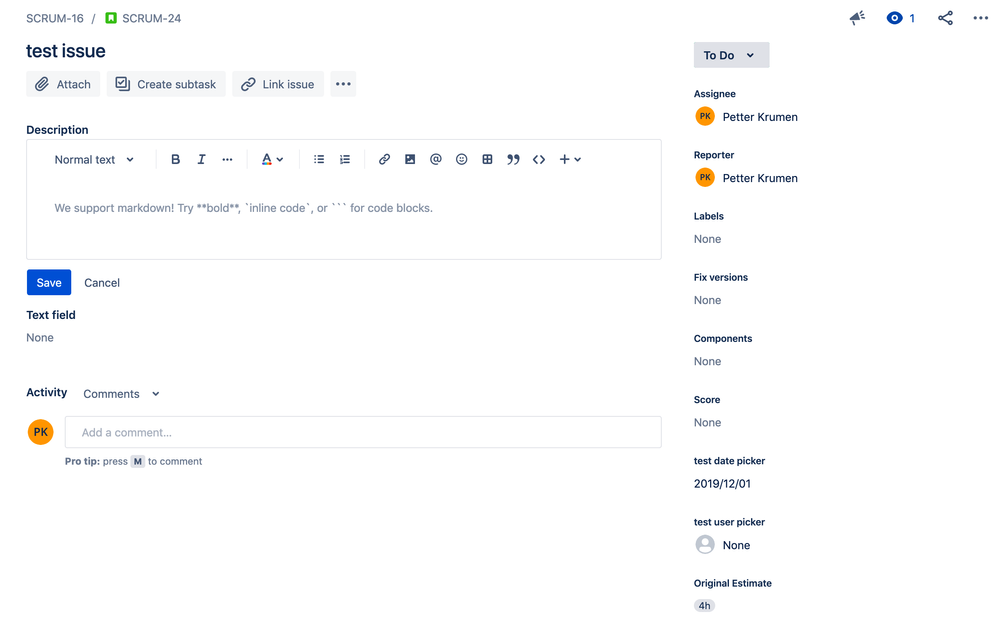999x621 pixels.
Task: Open top-right issue actions menu
Action: tap(981, 18)
